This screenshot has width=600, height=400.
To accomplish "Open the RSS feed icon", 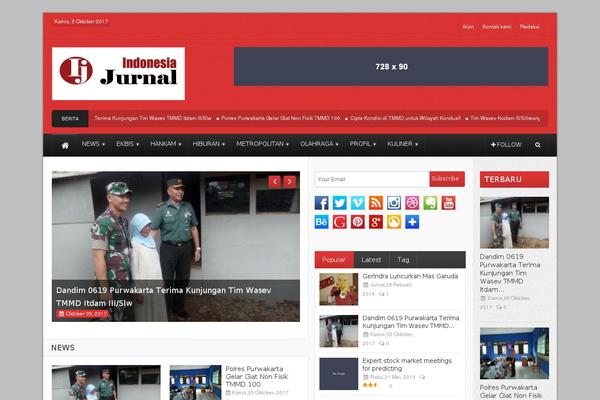I will (x=376, y=203).
